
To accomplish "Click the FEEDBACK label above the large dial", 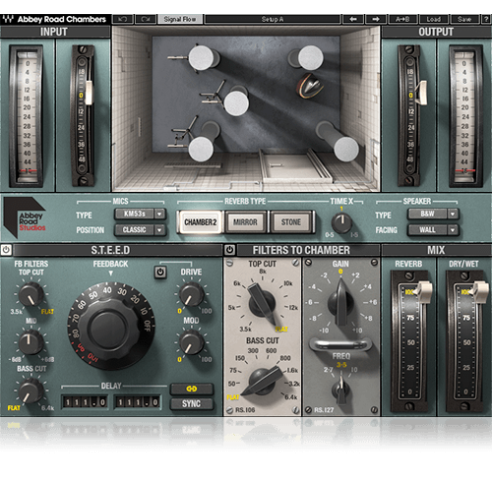I will tap(110, 264).
